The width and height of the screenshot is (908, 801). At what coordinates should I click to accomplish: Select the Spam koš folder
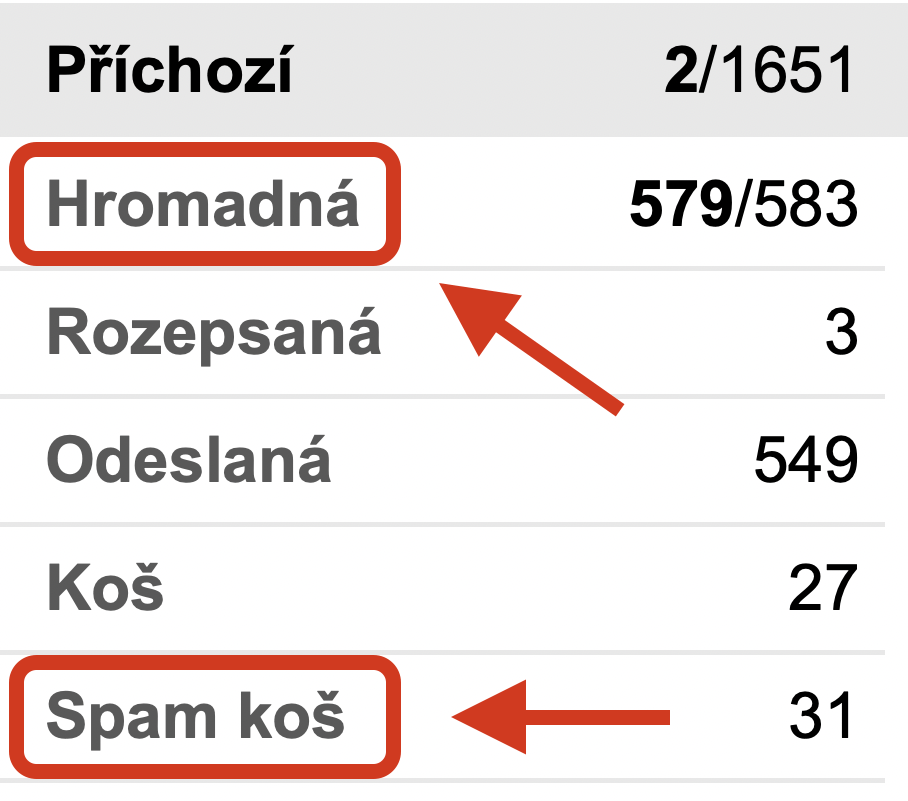pos(196,716)
